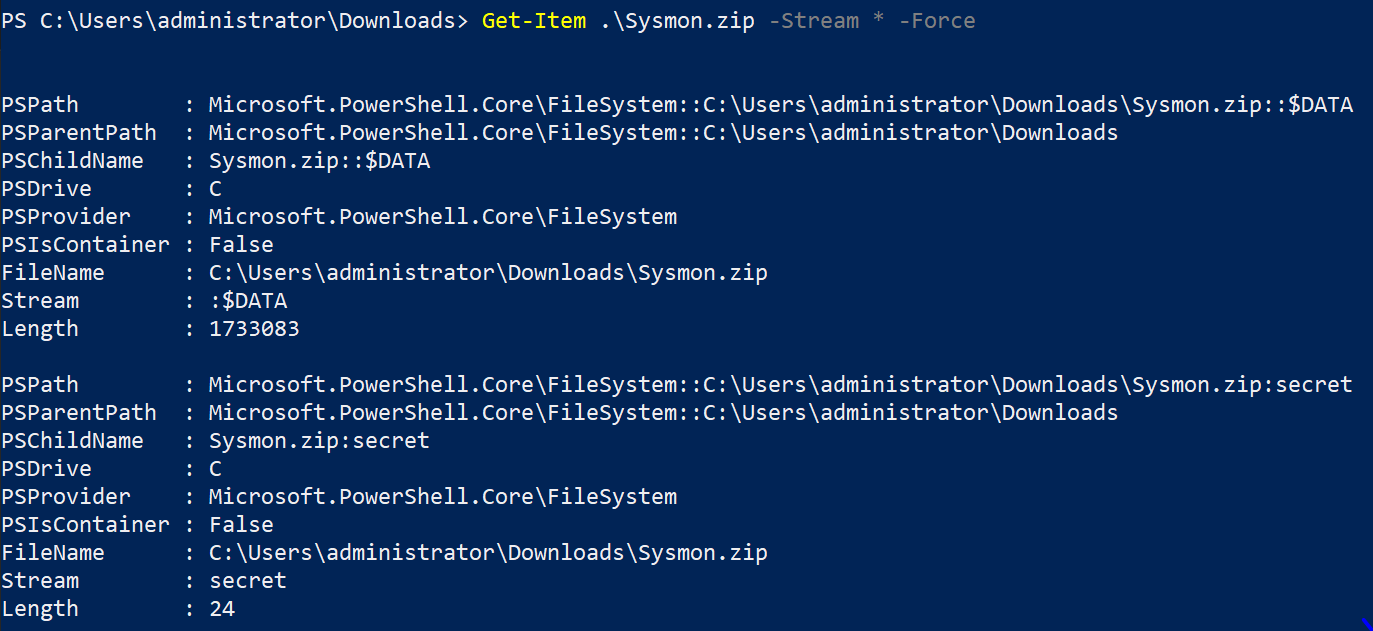The image size is (1373, 631).
Task: Click the Stream row value secret
Action: tap(248, 581)
